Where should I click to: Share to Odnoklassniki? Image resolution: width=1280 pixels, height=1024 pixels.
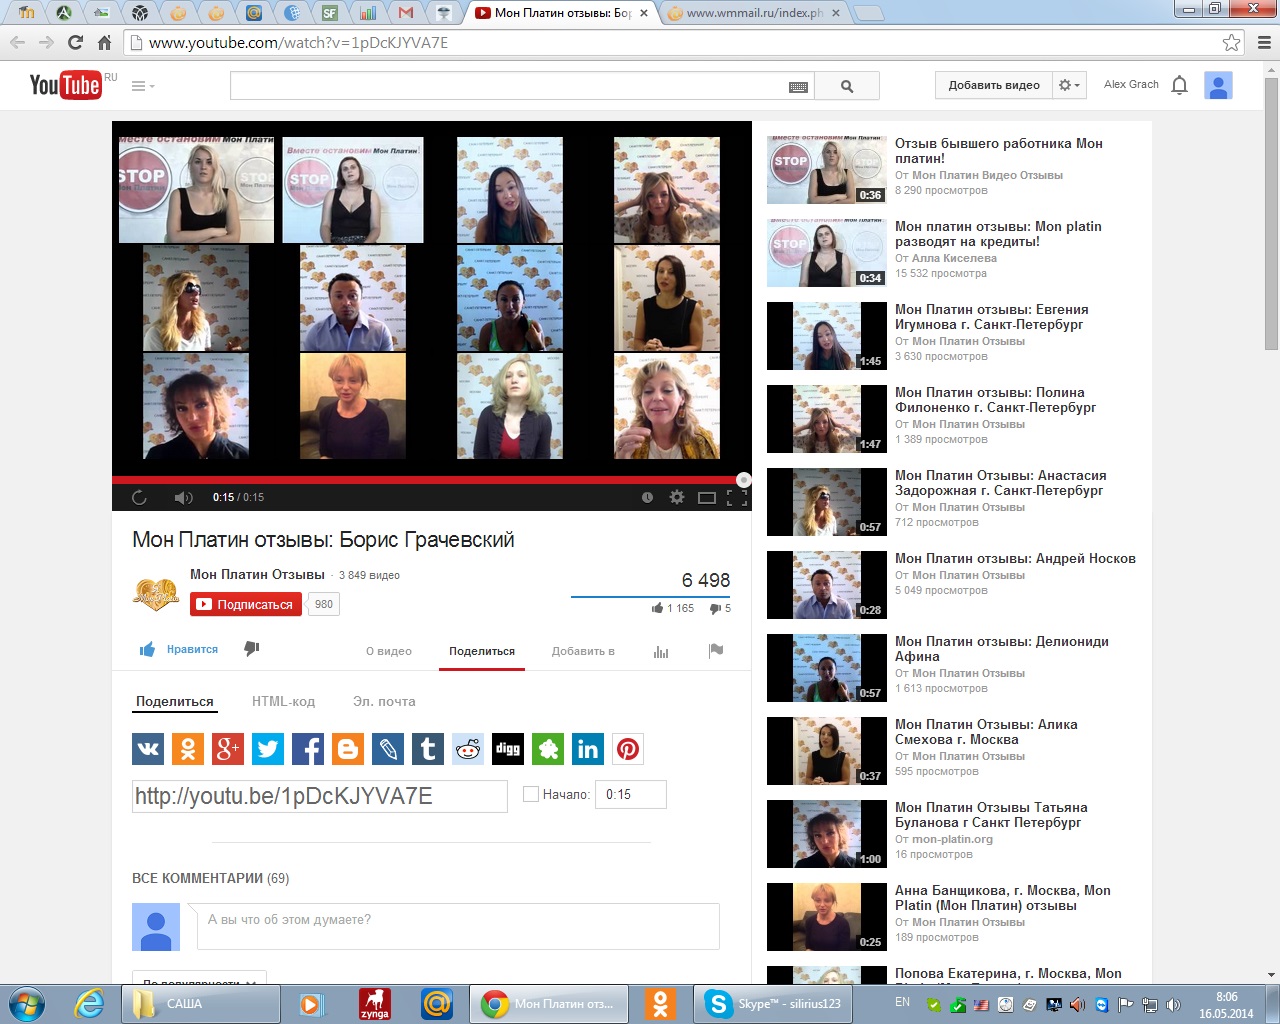tap(188, 749)
